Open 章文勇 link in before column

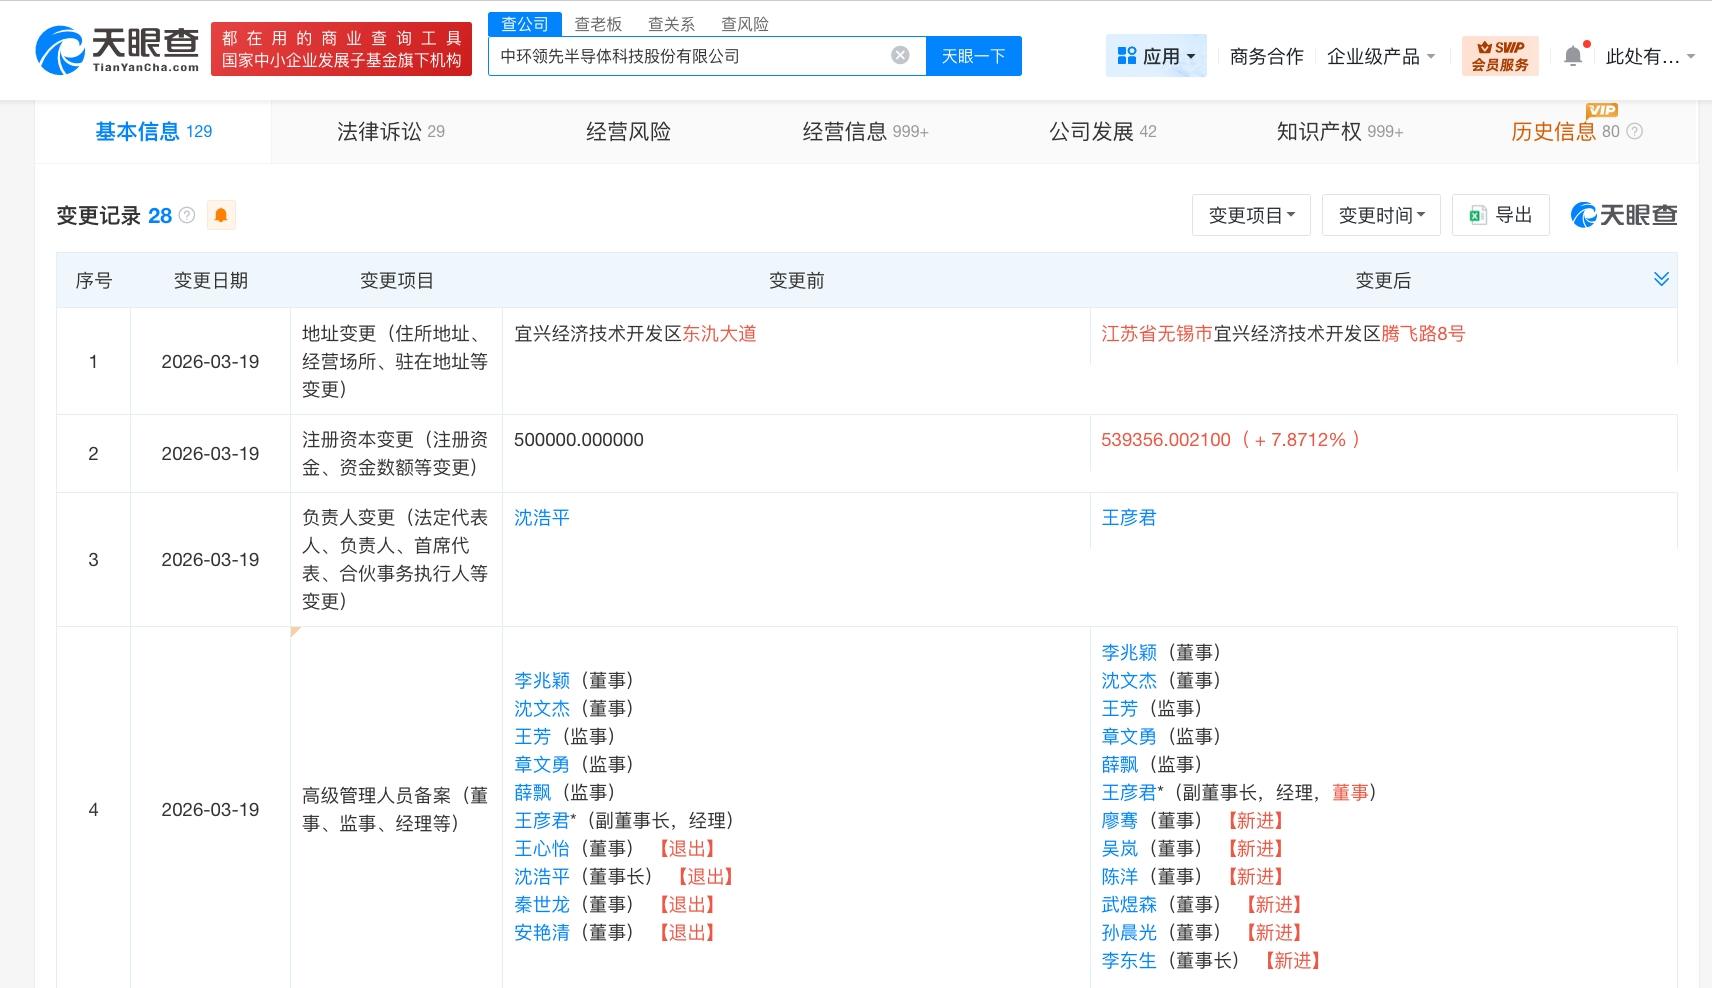click(x=542, y=764)
